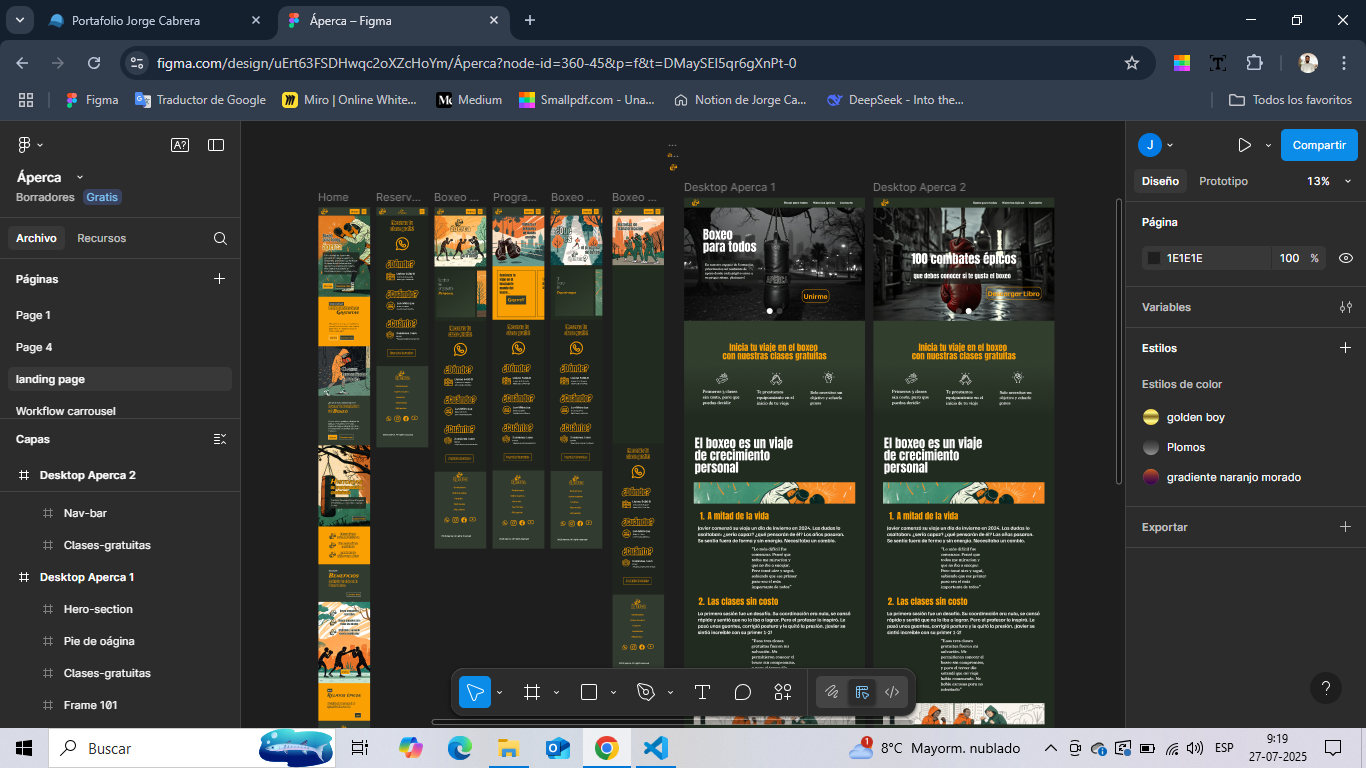Screen dimensions: 1366x768
Task: Open variables settings icon
Action: tap(1346, 307)
